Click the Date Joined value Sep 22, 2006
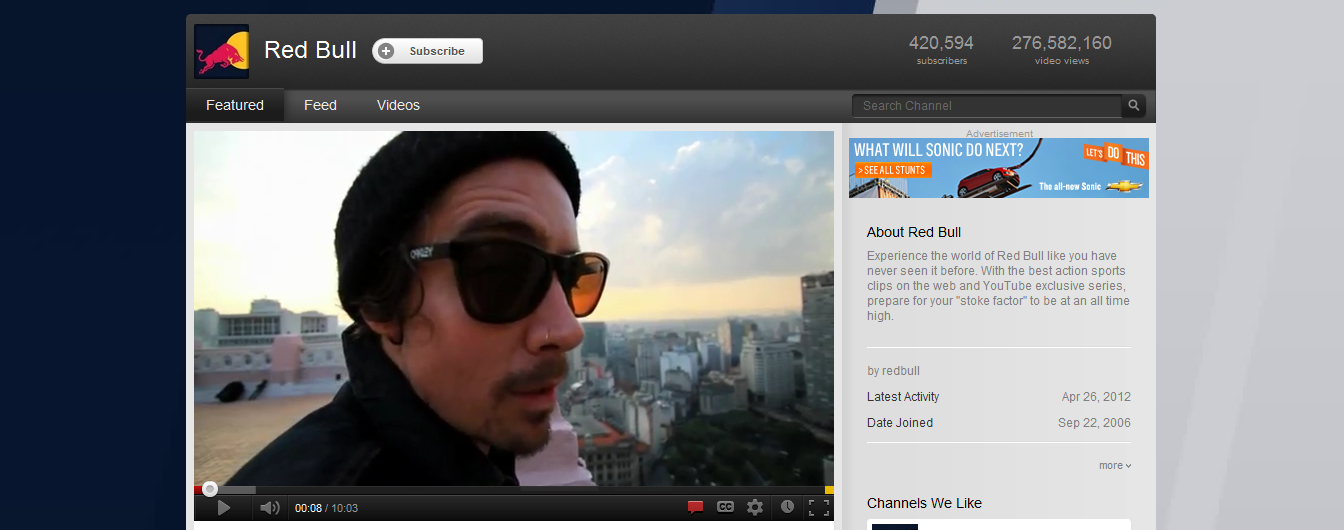The width and height of the screenshot is (1344, 530). pos(1094,423)
